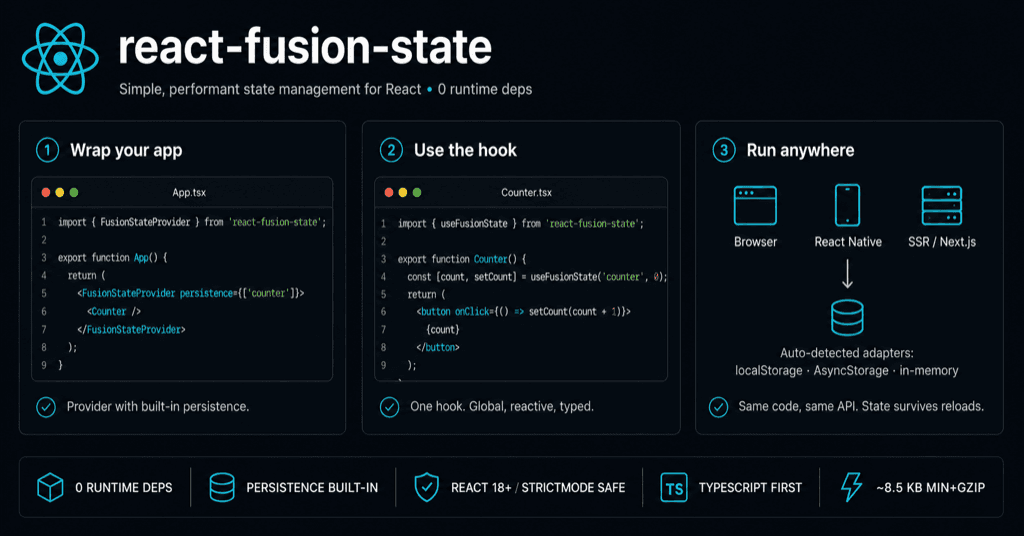Viewport: 1024px width, 536px height.
Task: Click 'localStorage · AsyncStorage · in-memory' text
Action: (x=847, y=371)
